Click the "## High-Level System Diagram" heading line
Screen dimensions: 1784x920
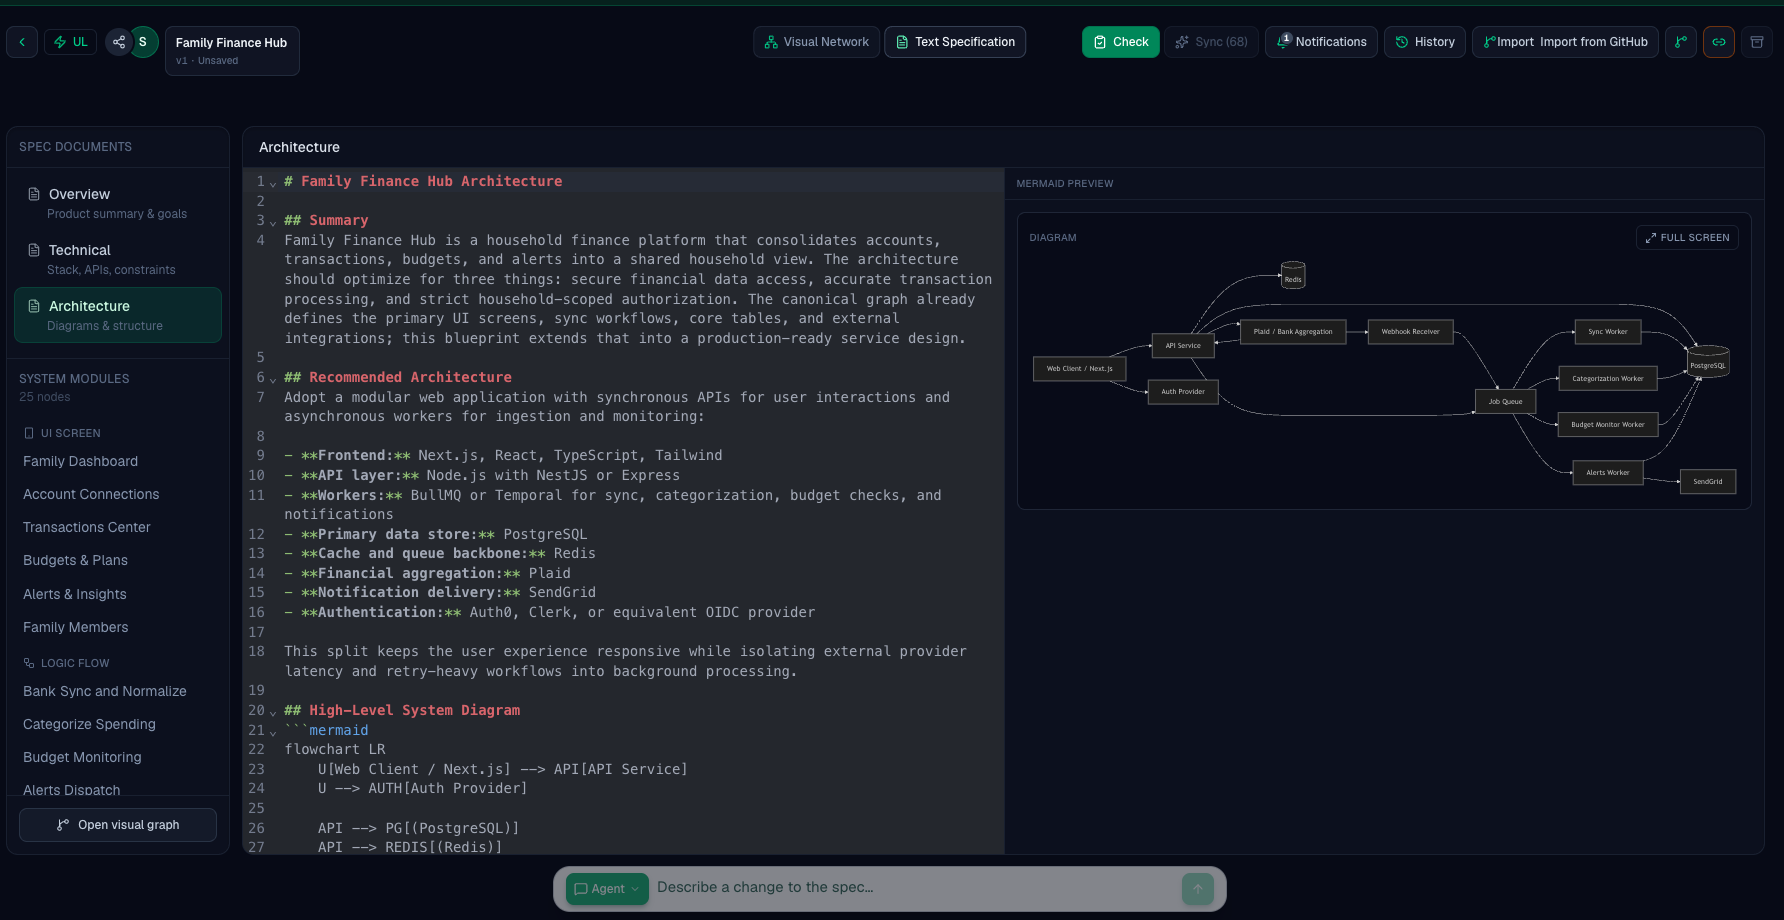point(402,710)
